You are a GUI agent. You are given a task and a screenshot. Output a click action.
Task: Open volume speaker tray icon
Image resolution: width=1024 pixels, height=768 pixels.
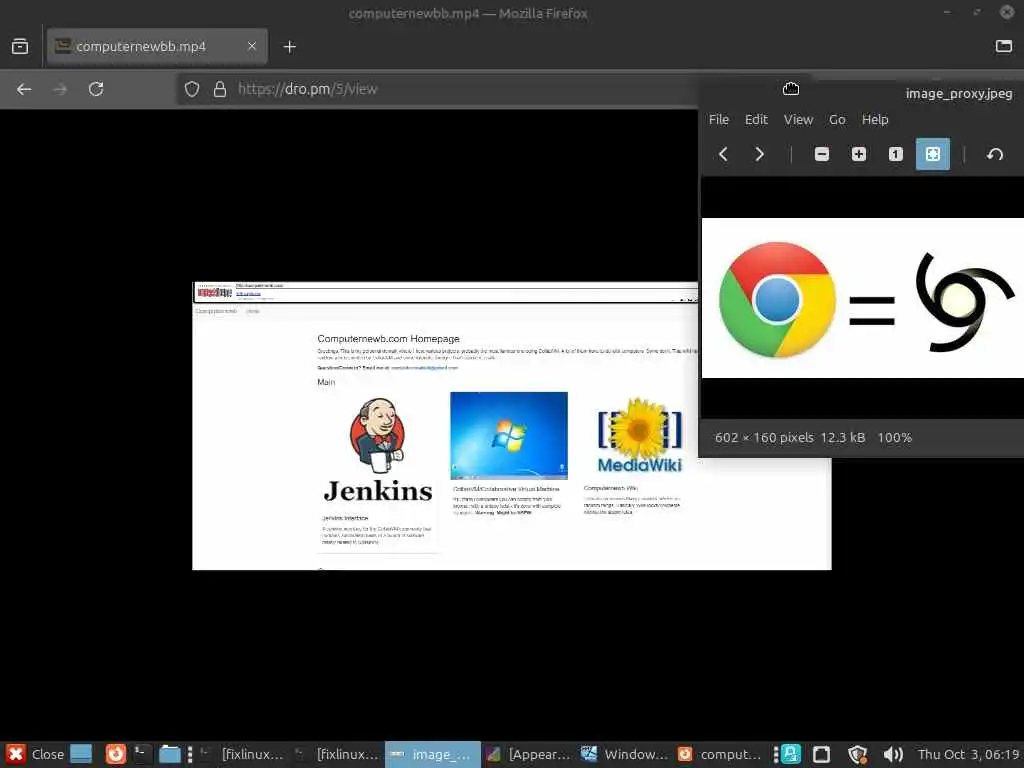[x=893, y=754]
